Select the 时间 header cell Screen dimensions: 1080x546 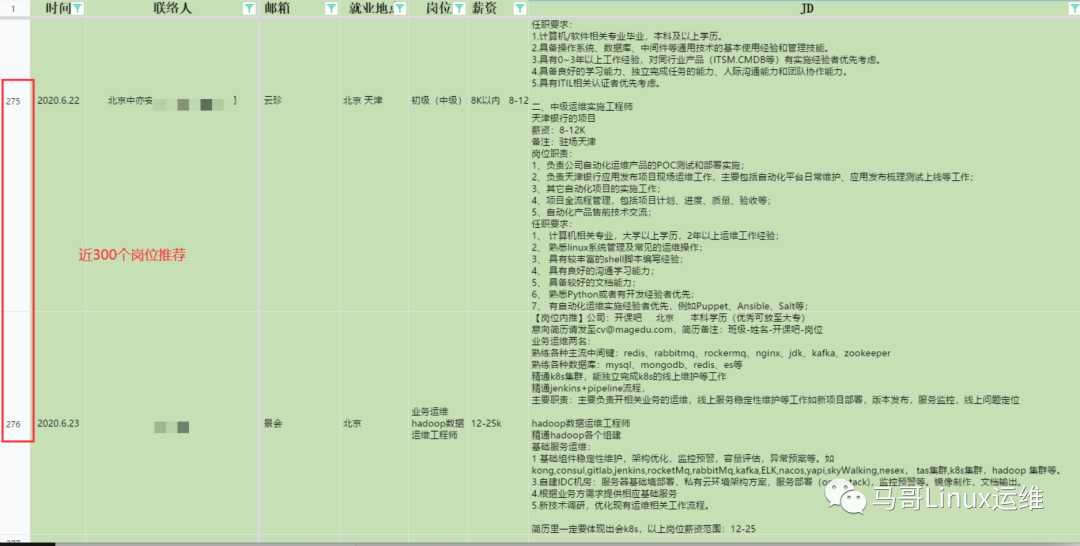58,8
